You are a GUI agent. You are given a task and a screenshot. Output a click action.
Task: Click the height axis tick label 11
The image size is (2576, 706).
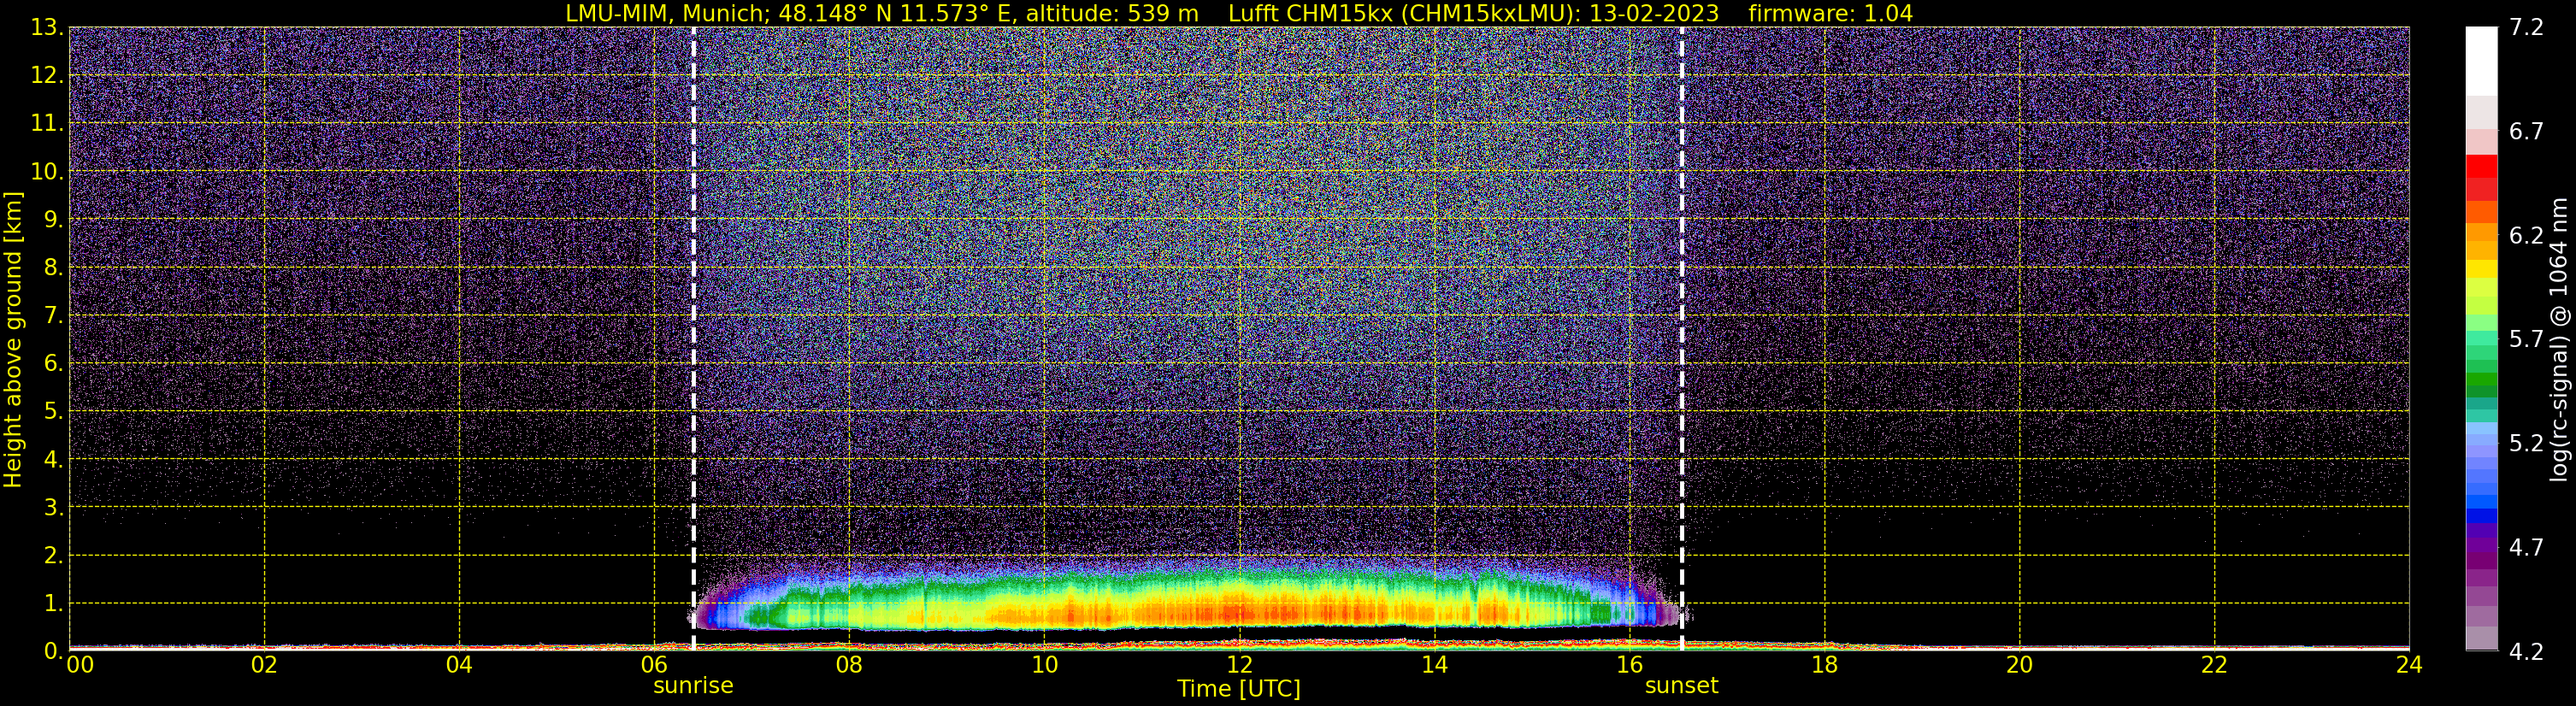(x=46, y=124)
